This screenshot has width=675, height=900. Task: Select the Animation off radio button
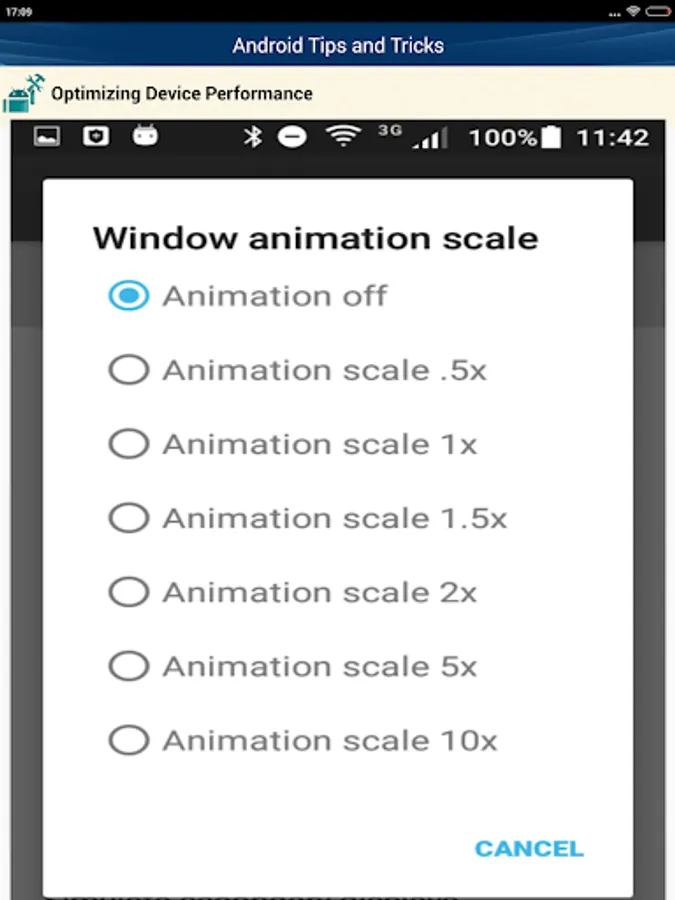129,296
